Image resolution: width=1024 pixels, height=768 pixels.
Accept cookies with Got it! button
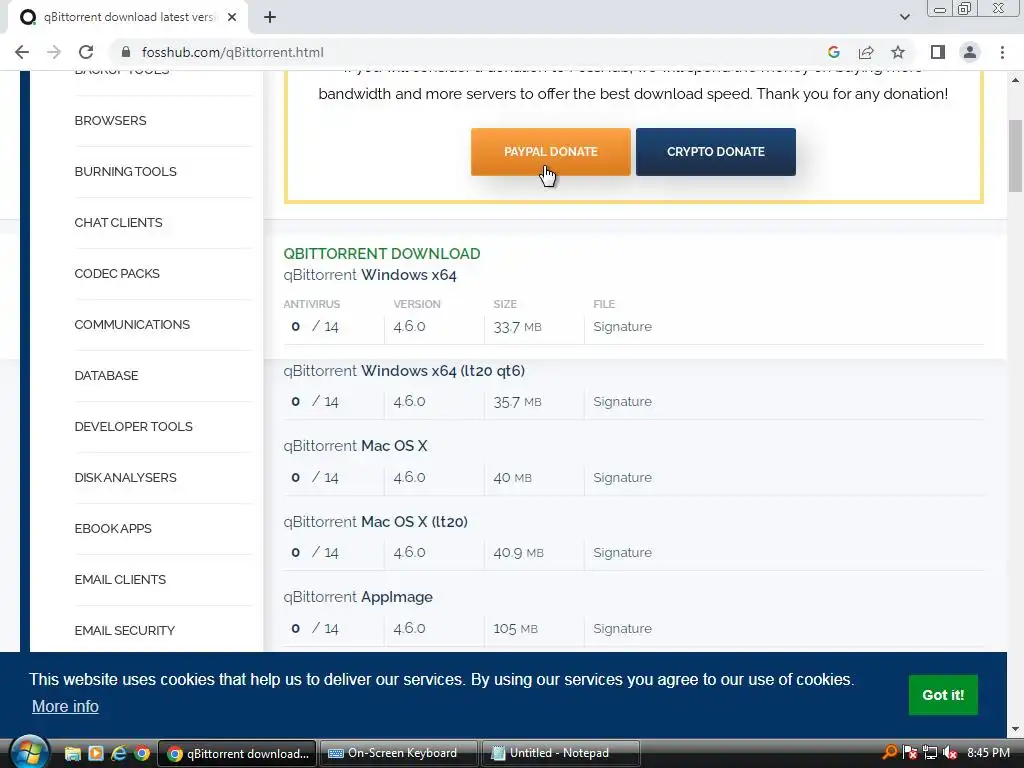943,695
